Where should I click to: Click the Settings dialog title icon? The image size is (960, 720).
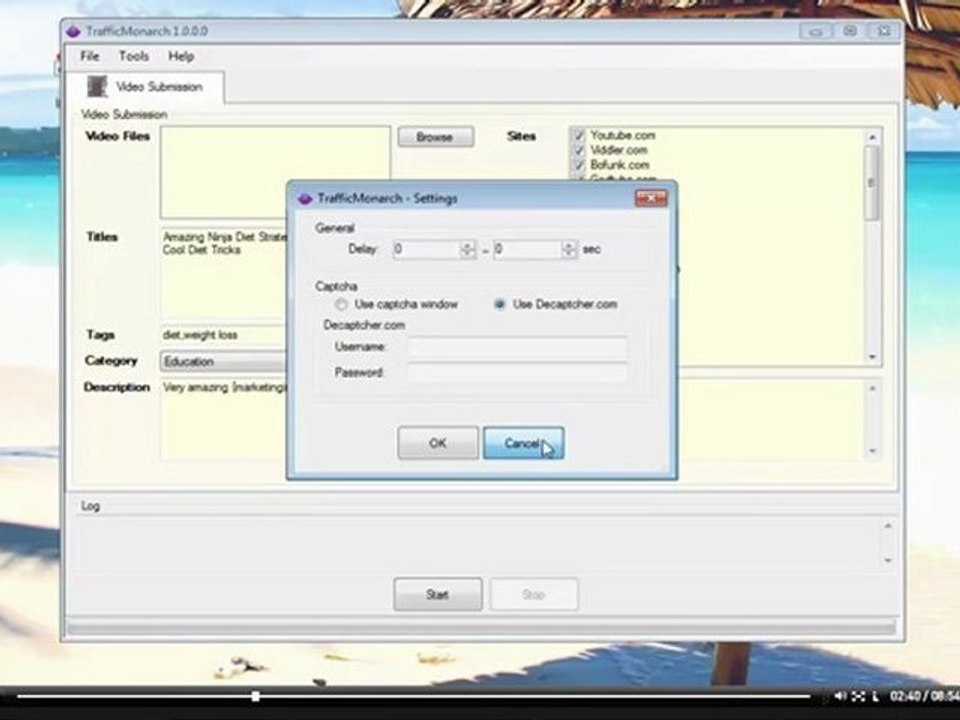click(x=304, y=198)
